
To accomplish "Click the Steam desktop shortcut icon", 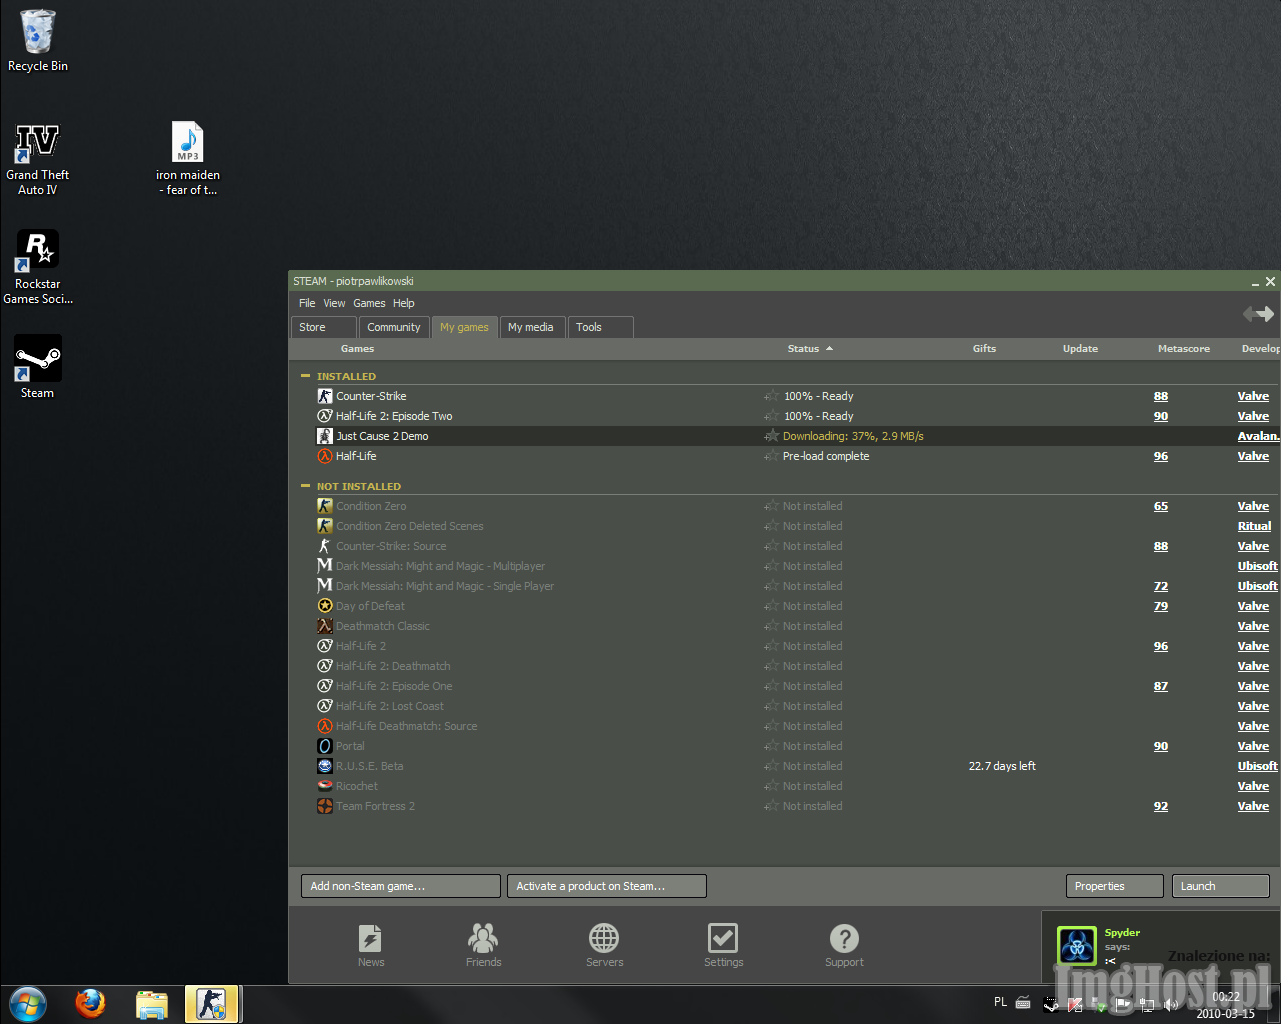I will tap(38, 358).
